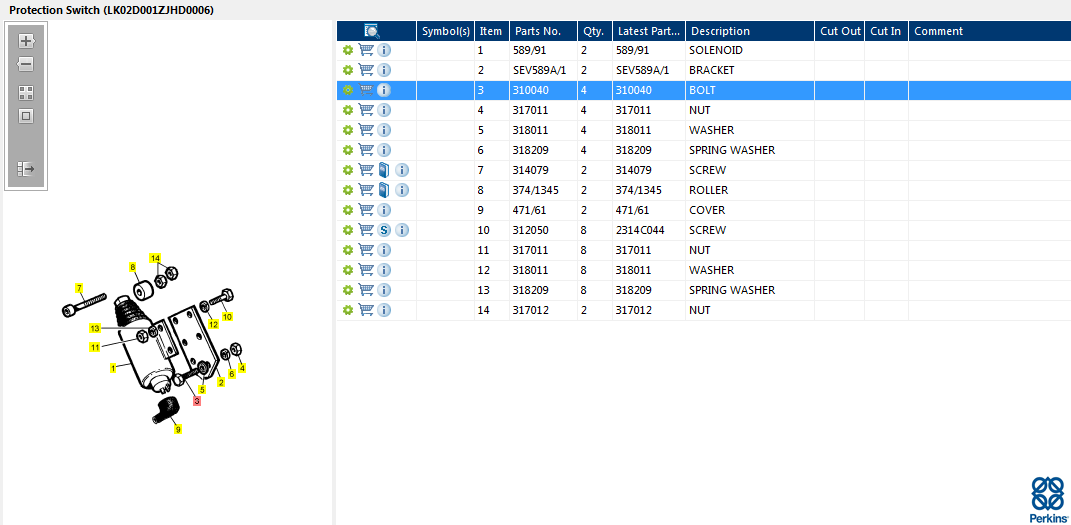The height and width of the screenshot is (525, 1071).
Task: Open info for SPRING WASHER item 13
Action: tap(384, 290)
